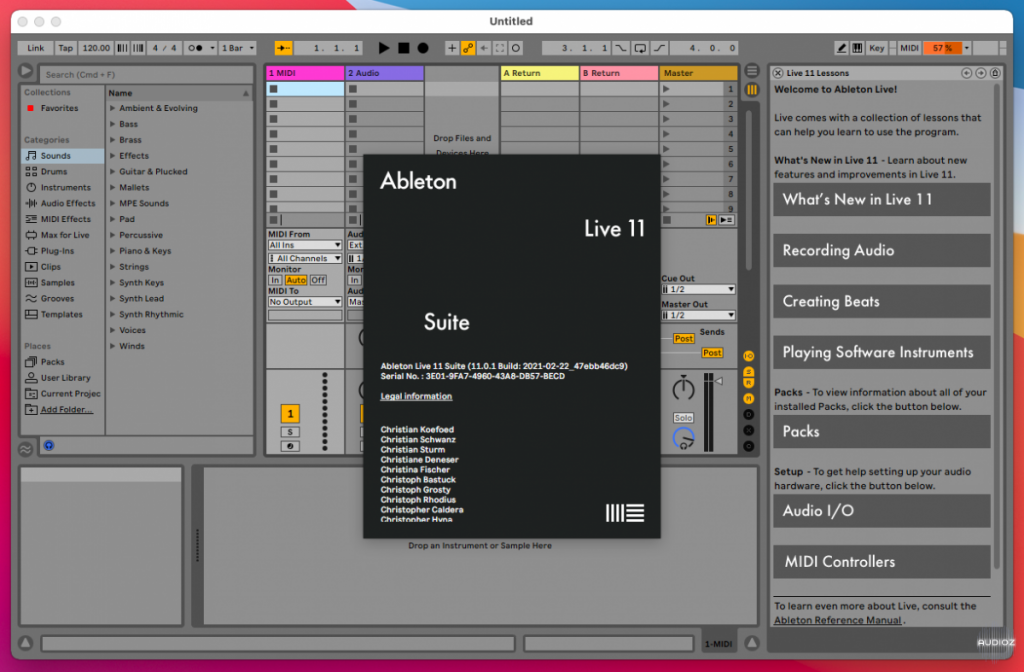
Task: Toggle Key Map Mode switch
Action: 876,48
